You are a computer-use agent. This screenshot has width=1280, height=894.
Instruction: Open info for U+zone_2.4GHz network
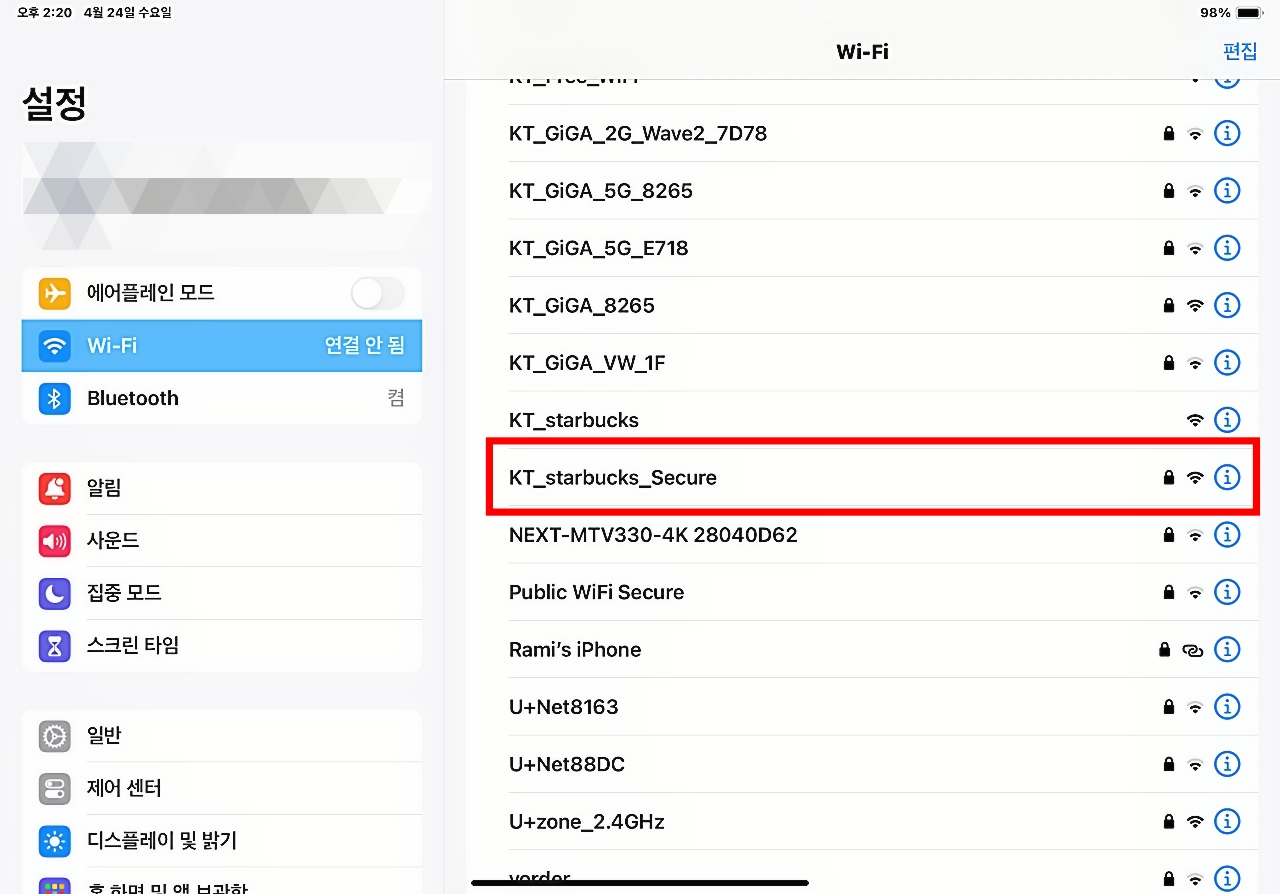click(1227, 822)
